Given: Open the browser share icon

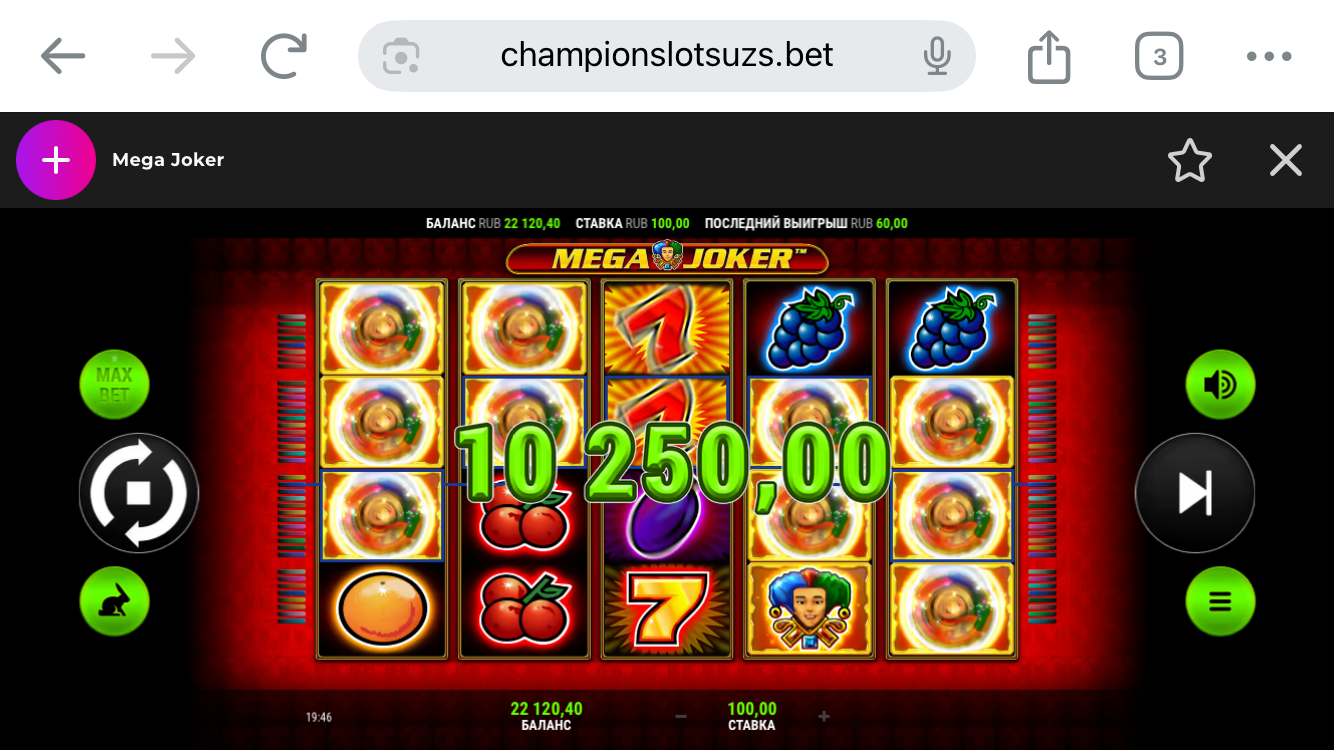Looking at the screenshot, I should pyautogui.click(x=1049, y=56).
